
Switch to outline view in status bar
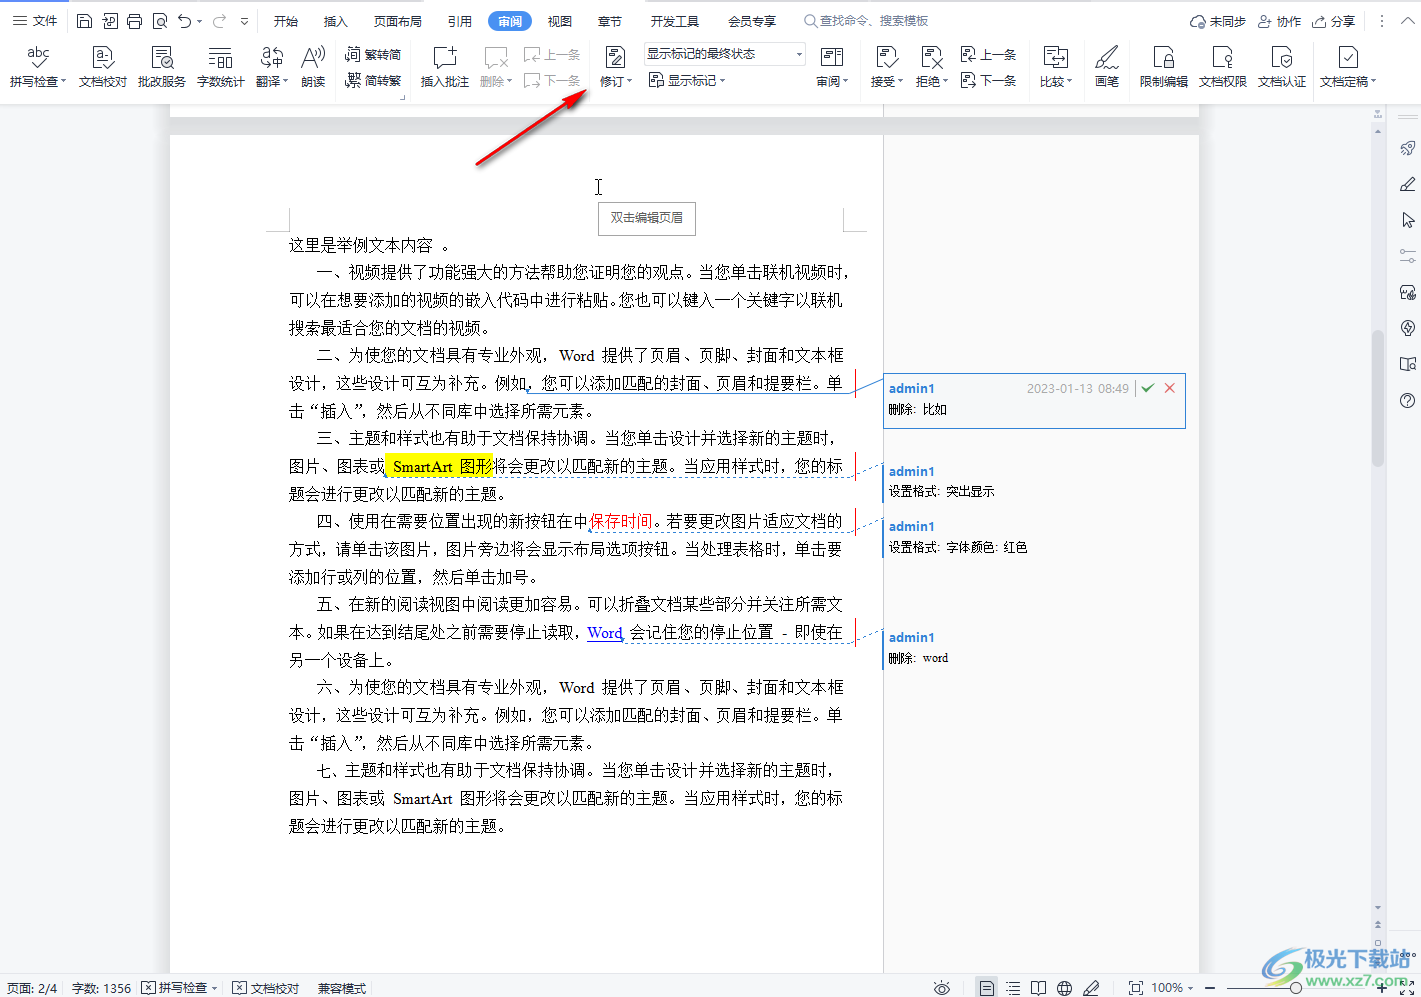point(1013,988)
